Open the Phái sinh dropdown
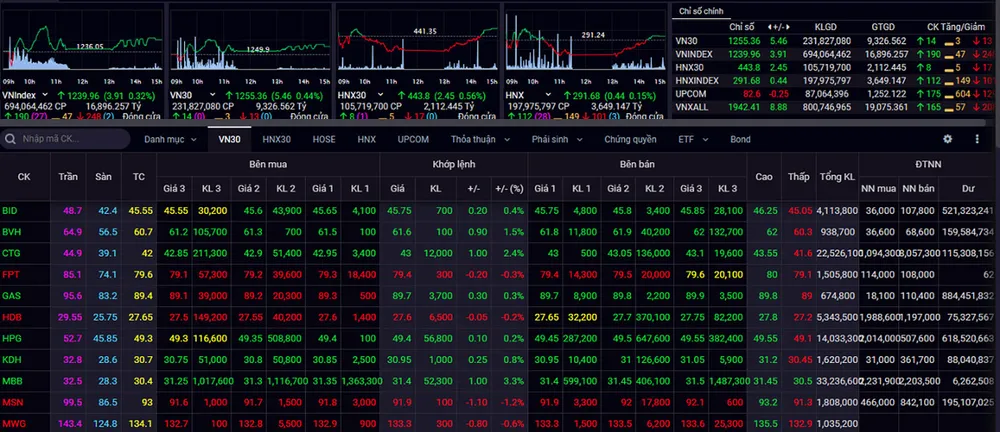Screen dimensions: 1000x432 click(558, 139)
